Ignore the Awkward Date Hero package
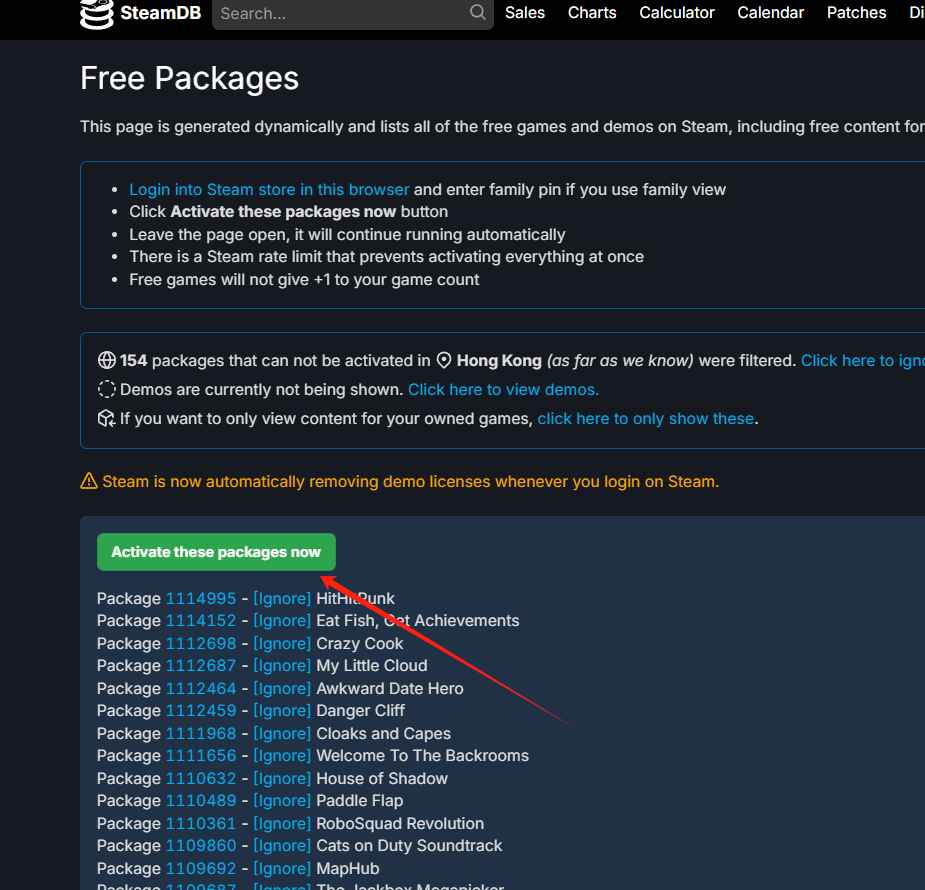This screenshot has height=890, width=925. 282,688
